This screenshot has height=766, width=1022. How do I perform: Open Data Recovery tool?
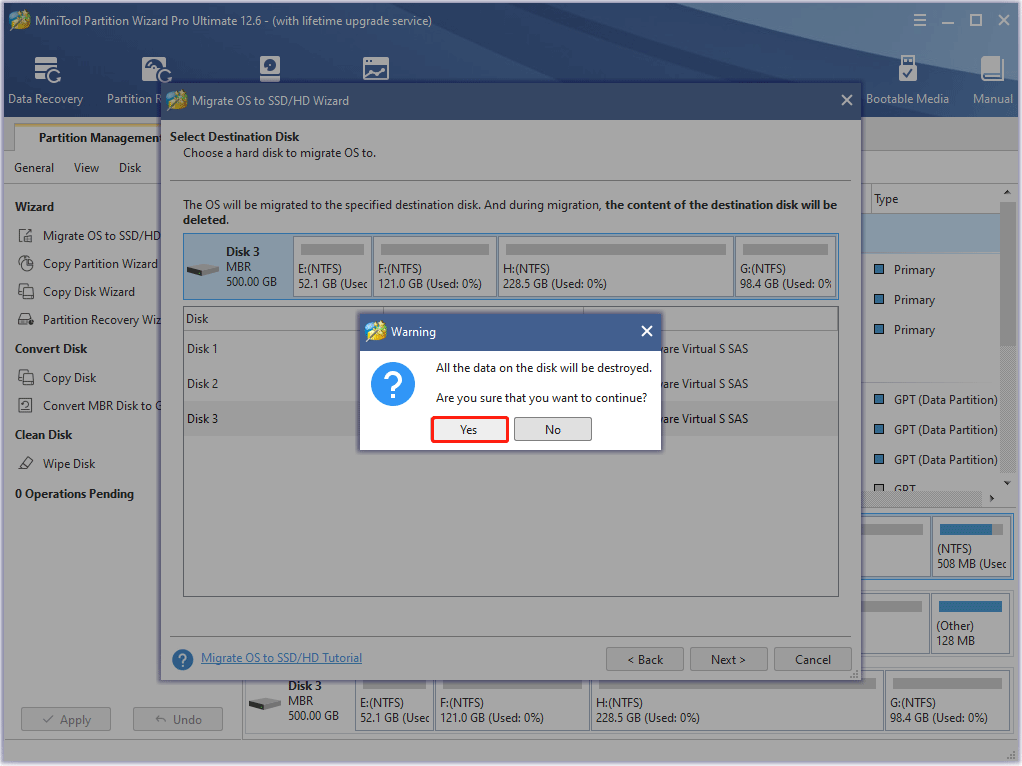(x=46, y=81)
